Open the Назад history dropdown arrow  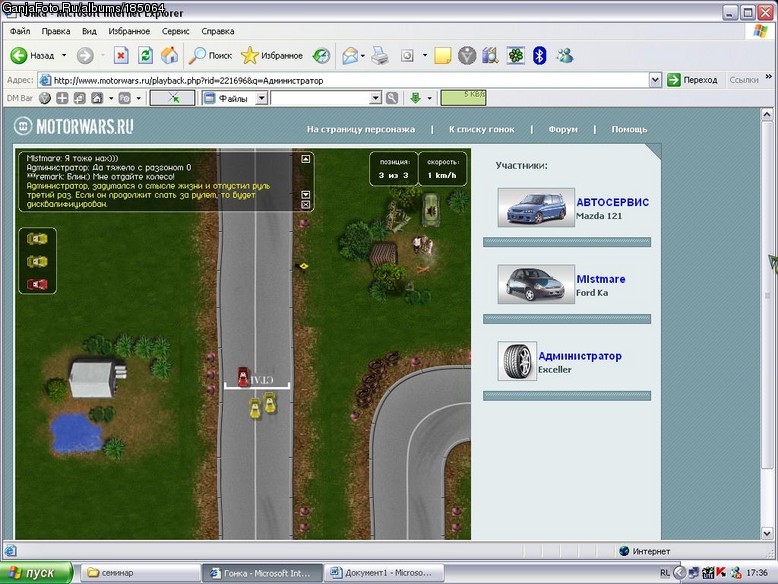[x=64, y=56]
